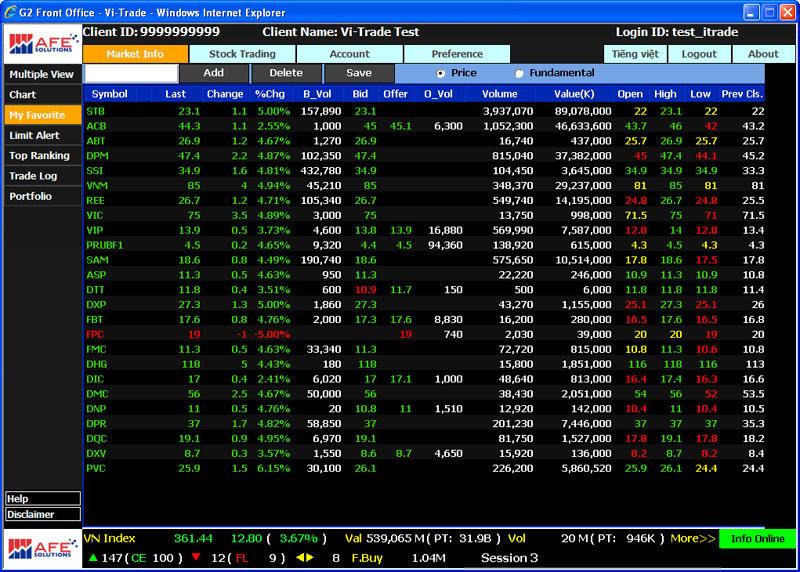The image size is (800, 572).
Task: Open the Market Info tab
Action: tap(135, 54)
